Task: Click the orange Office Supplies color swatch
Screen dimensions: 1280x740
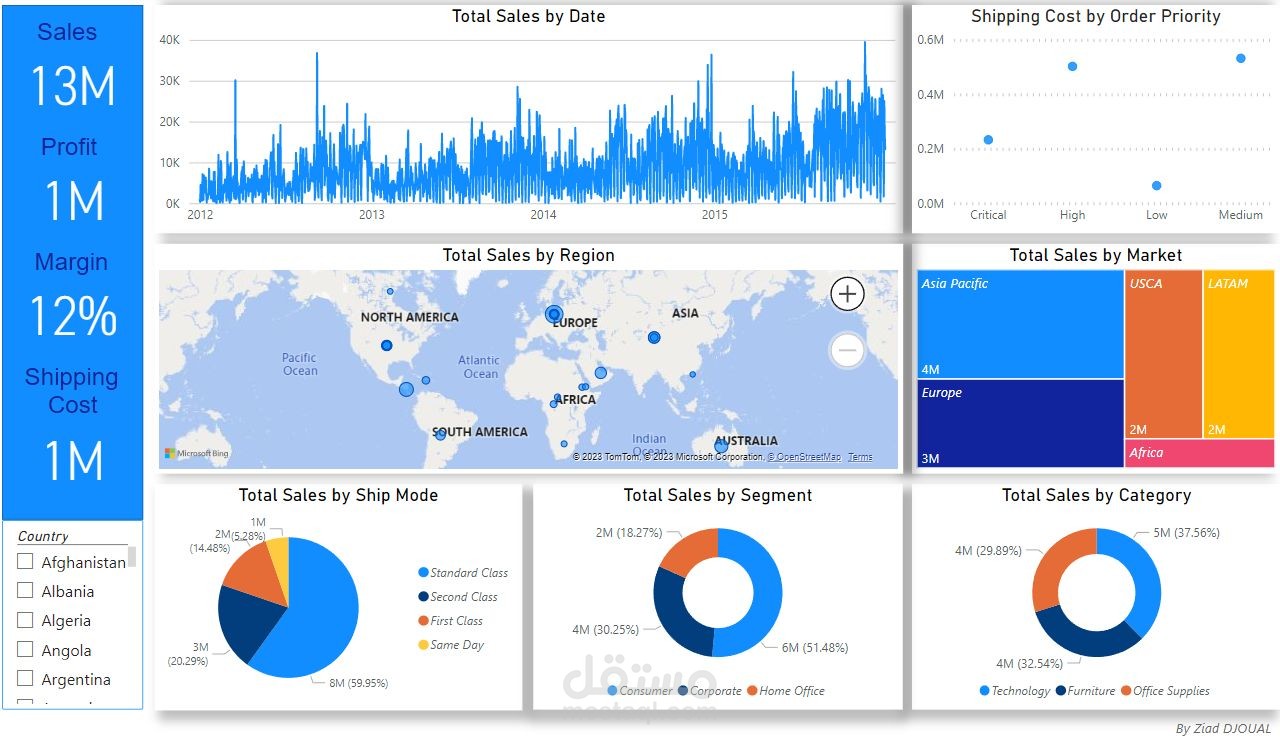Action: (x=1129, y=690)
